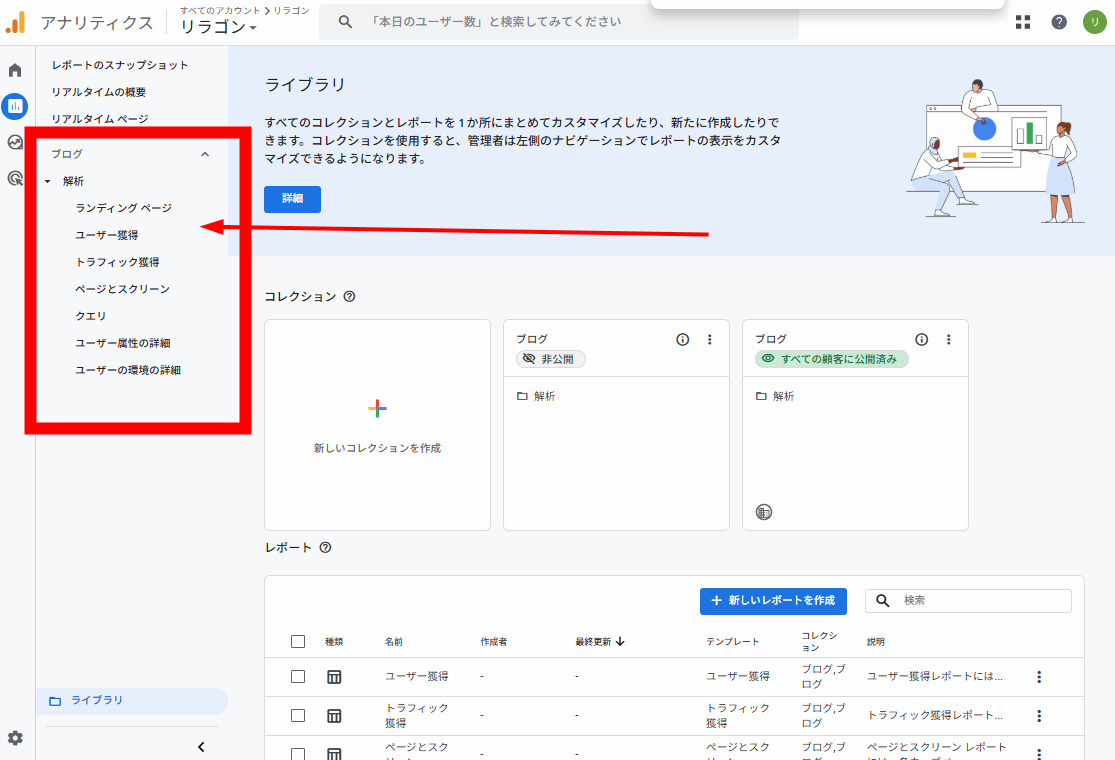Toggle the select-all checkbox in table header
1115x760 pixels.
[298, 641]
